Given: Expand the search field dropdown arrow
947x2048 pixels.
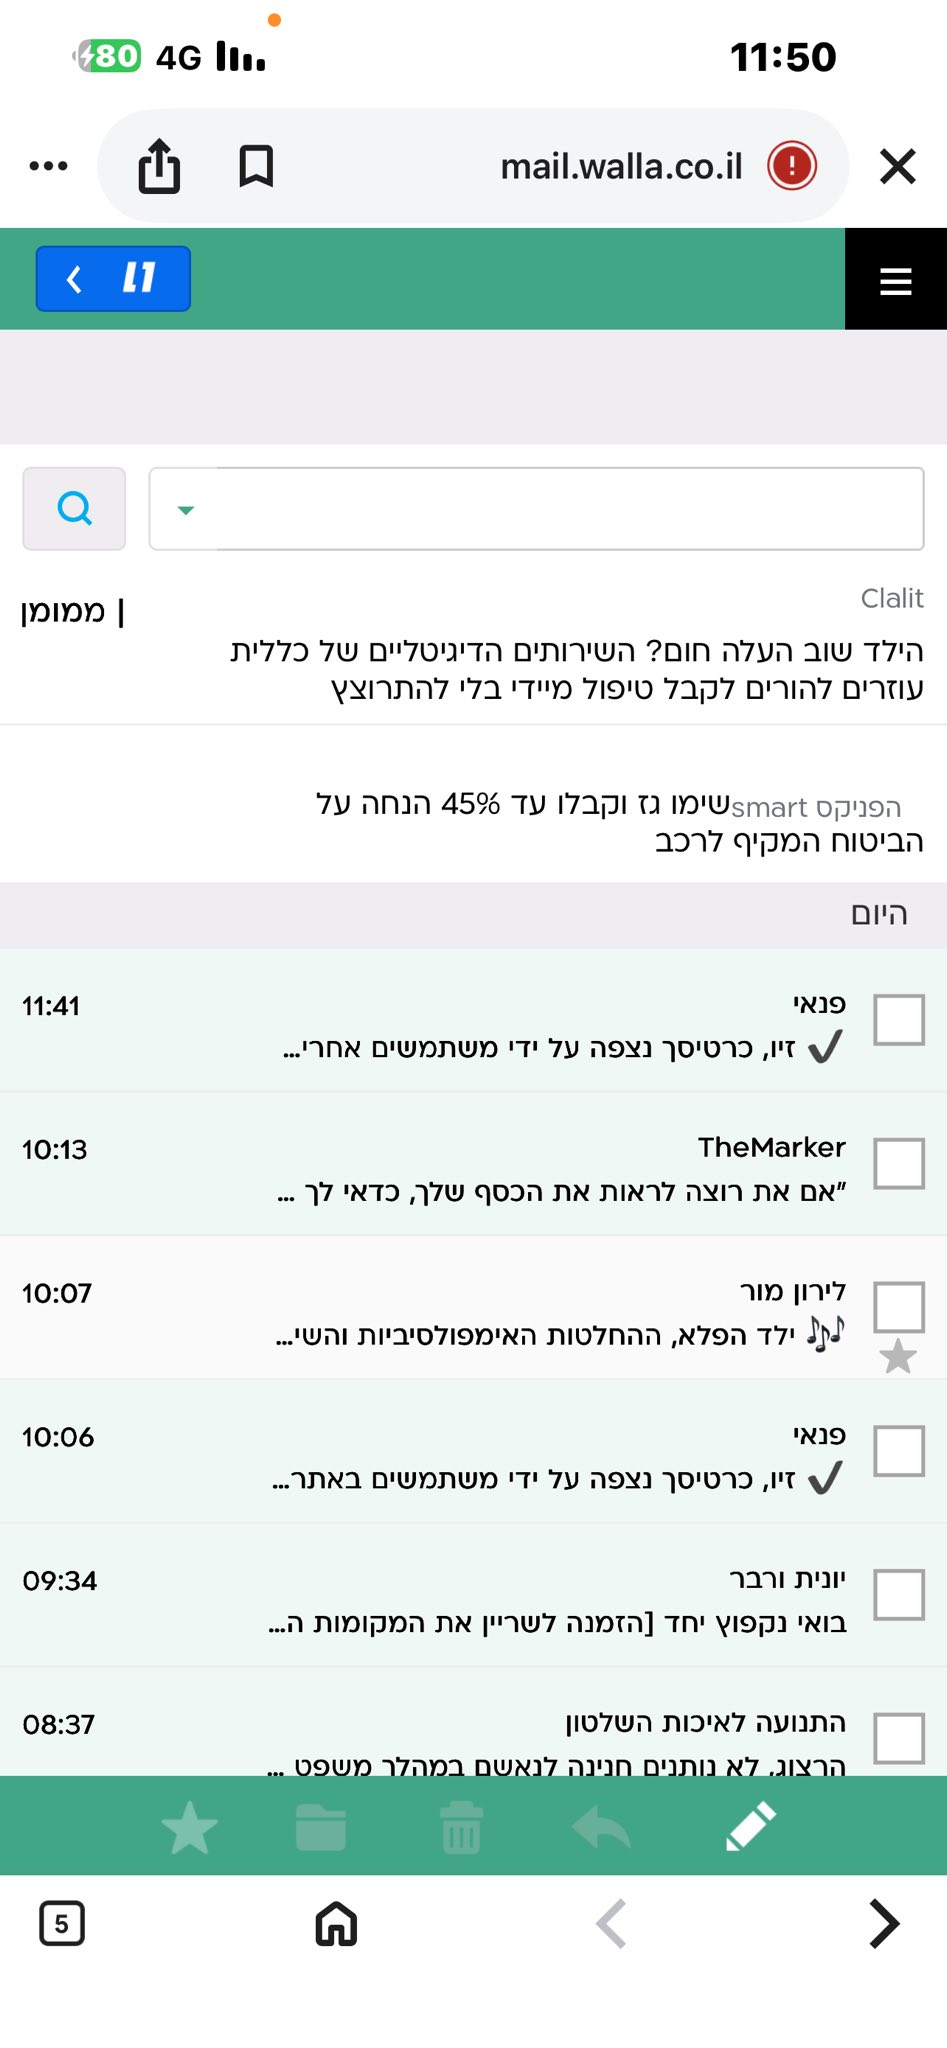Looking at the screenshot, I should click(x=185, y=510).
